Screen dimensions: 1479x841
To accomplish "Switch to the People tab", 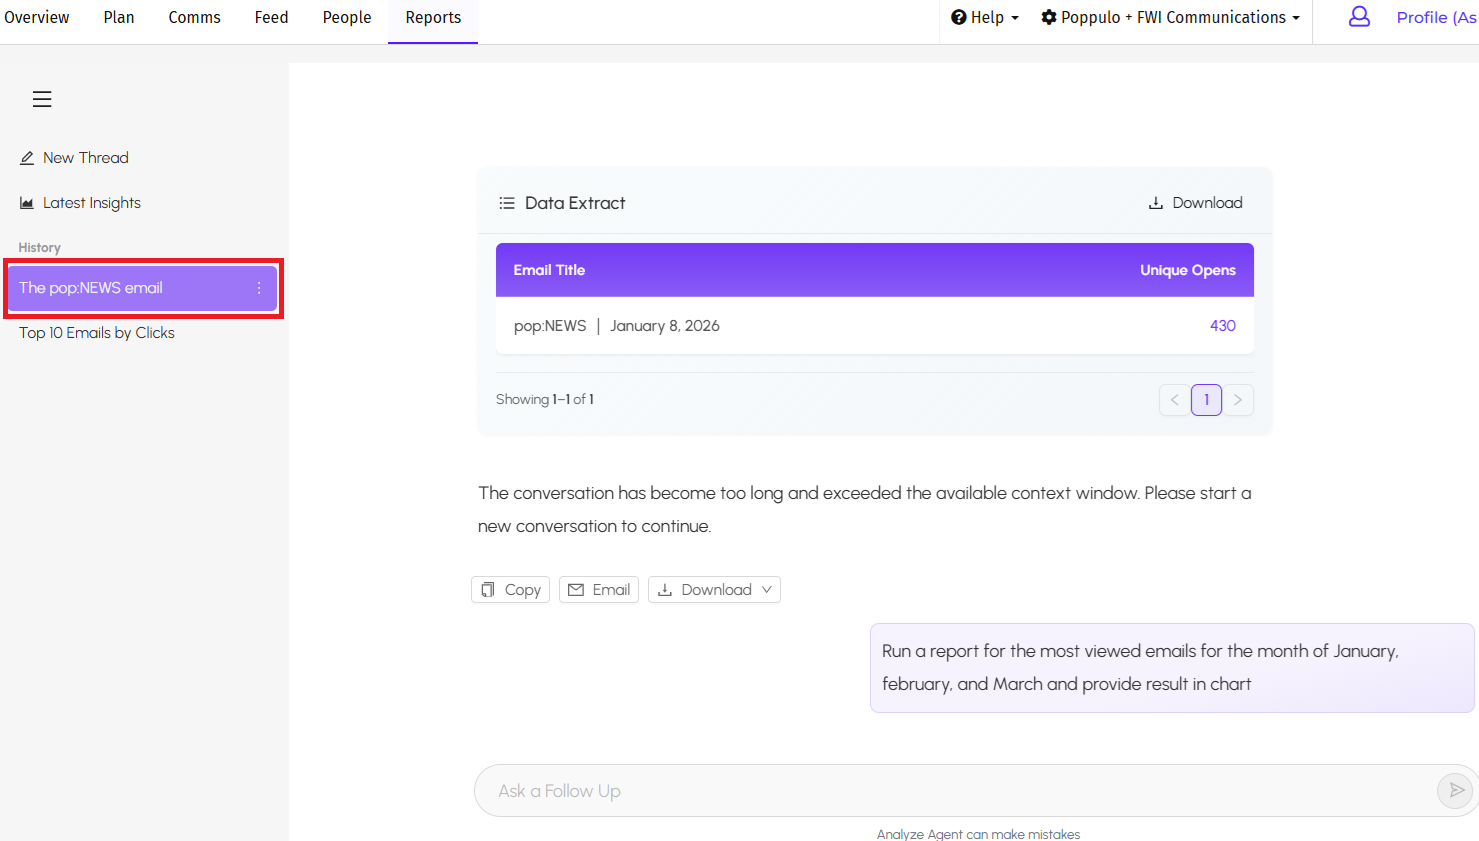I will click(347, 18).
